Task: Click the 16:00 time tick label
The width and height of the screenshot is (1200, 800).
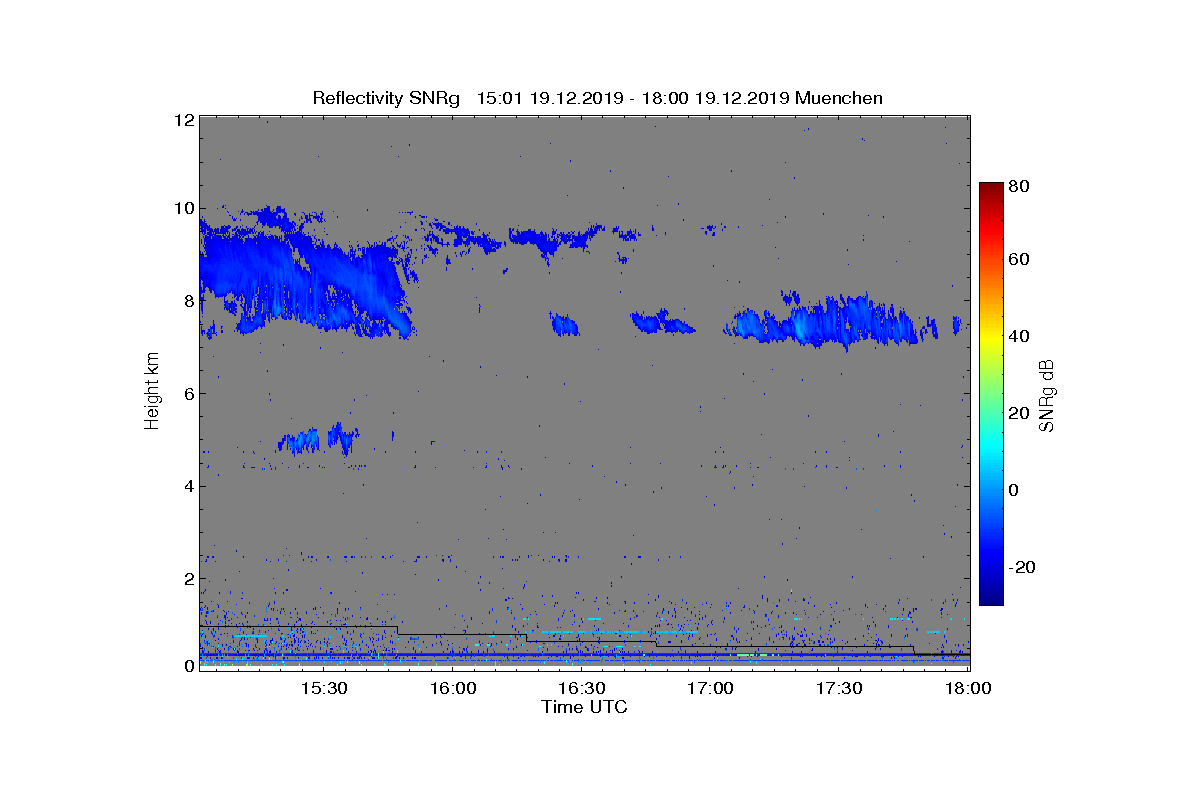Action: pos(453,689)
